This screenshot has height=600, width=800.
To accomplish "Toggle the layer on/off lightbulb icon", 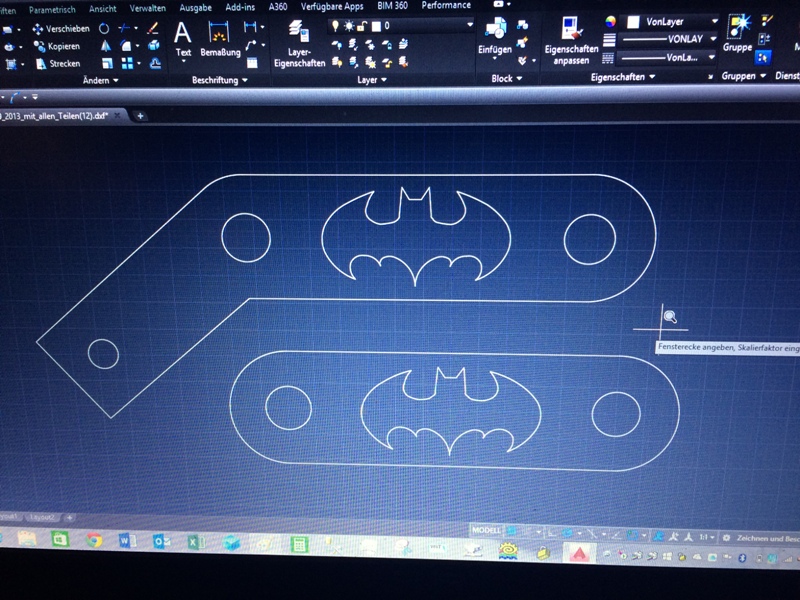I will [337, 25].
